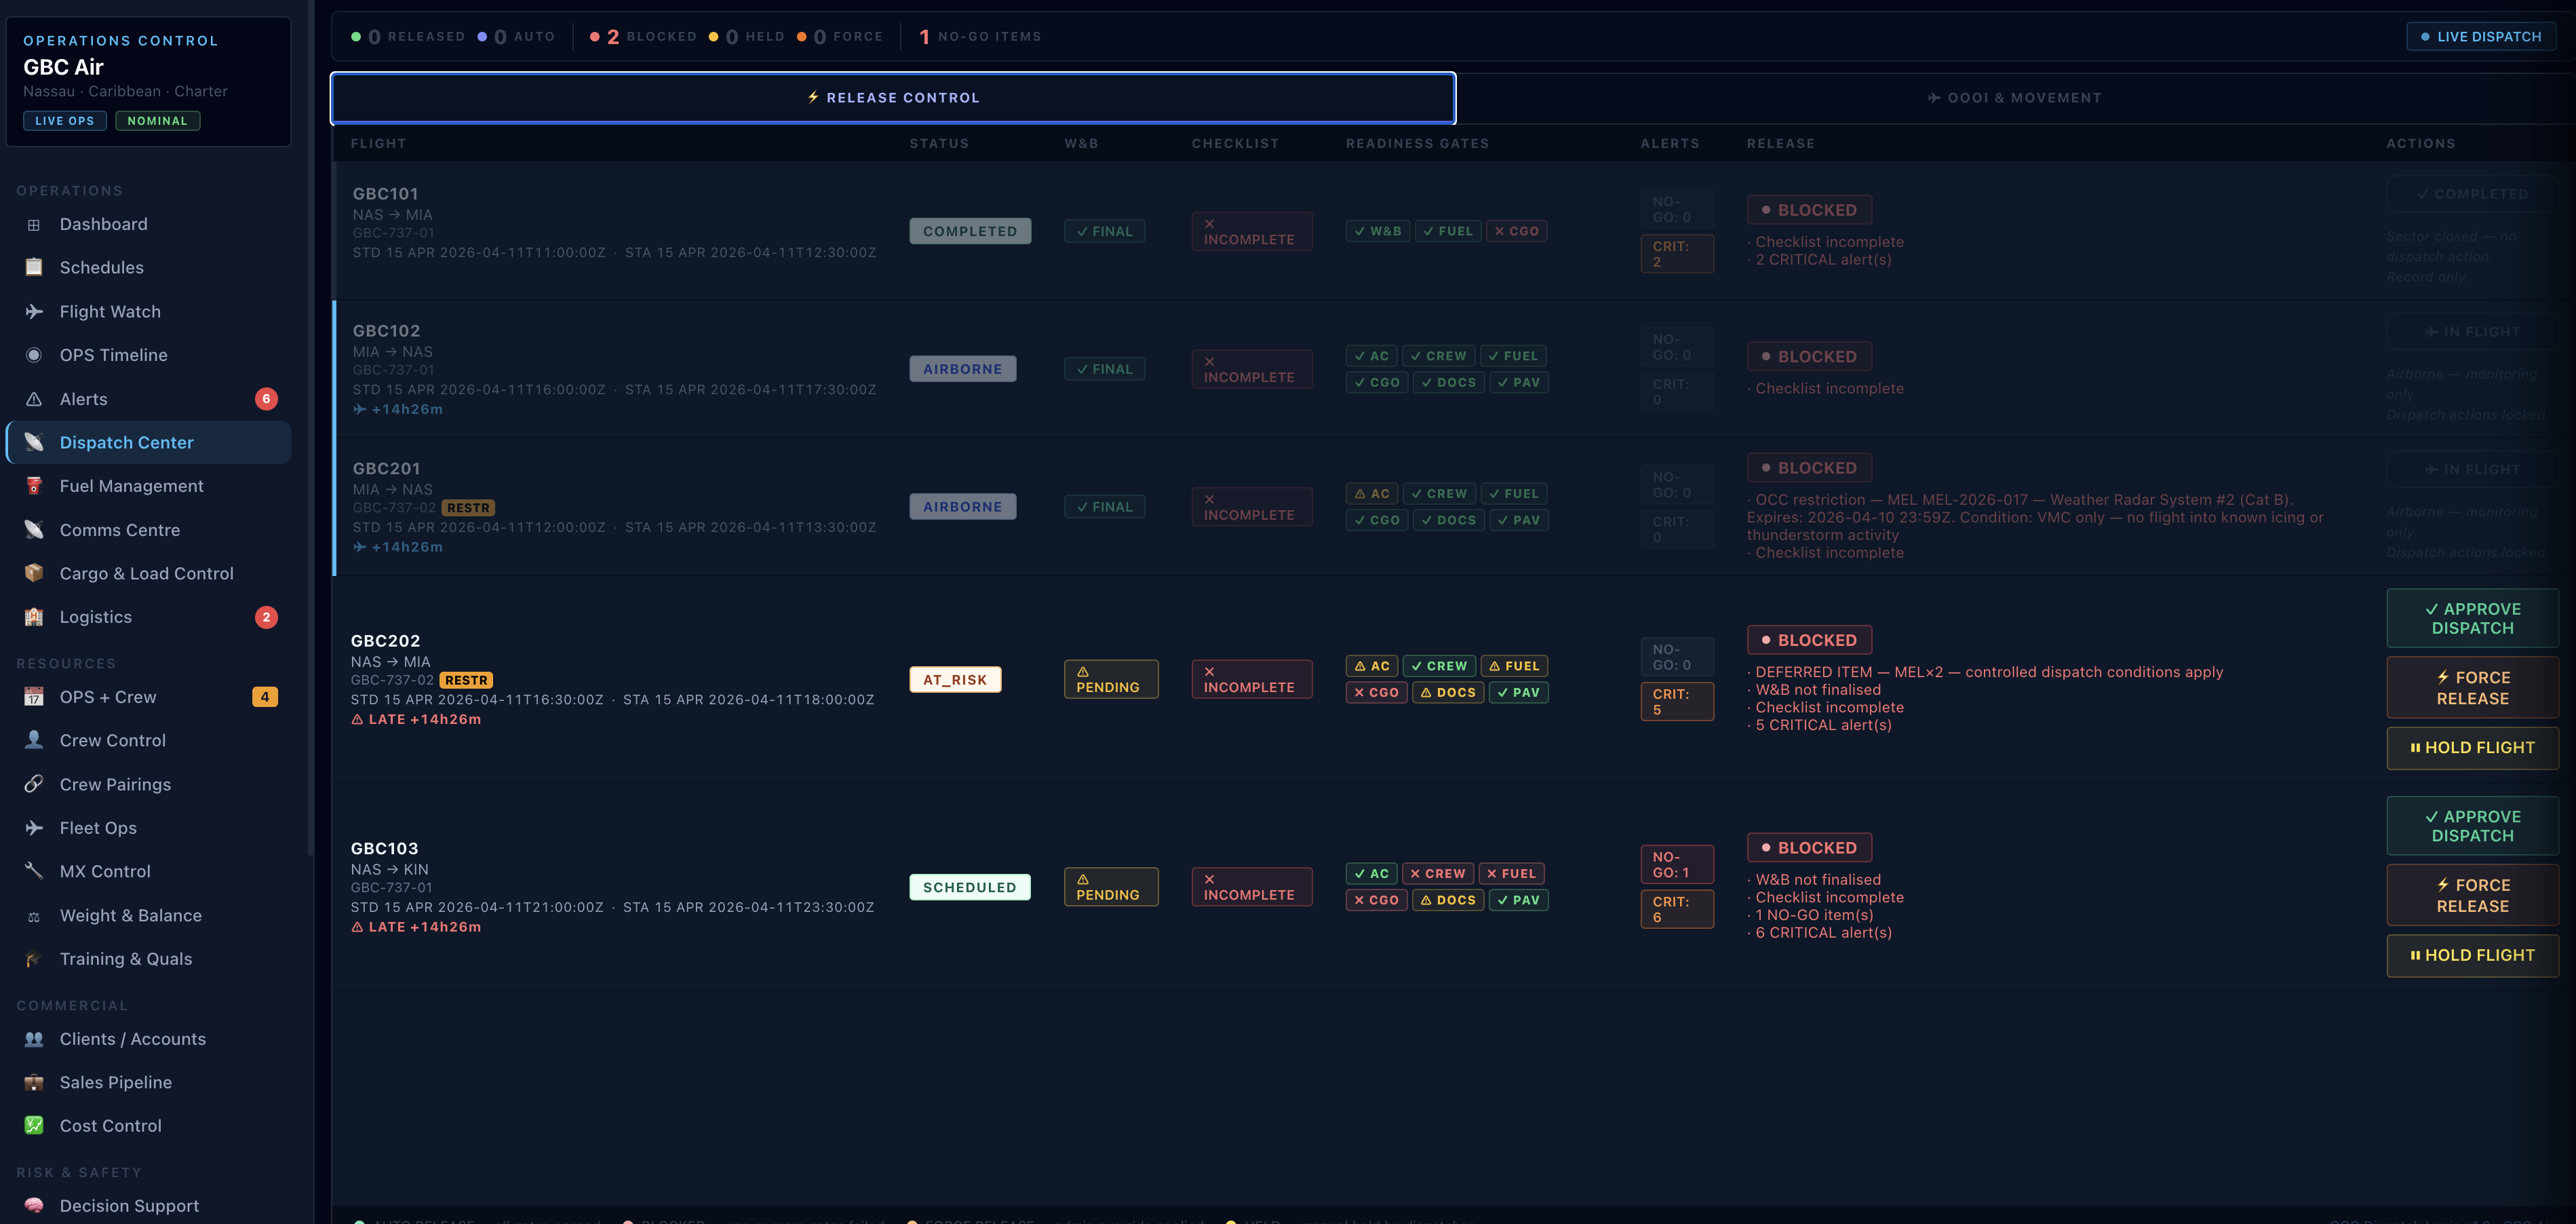Click the GBC202 DOCS warning gate chip

click(x=1448, y=693)
